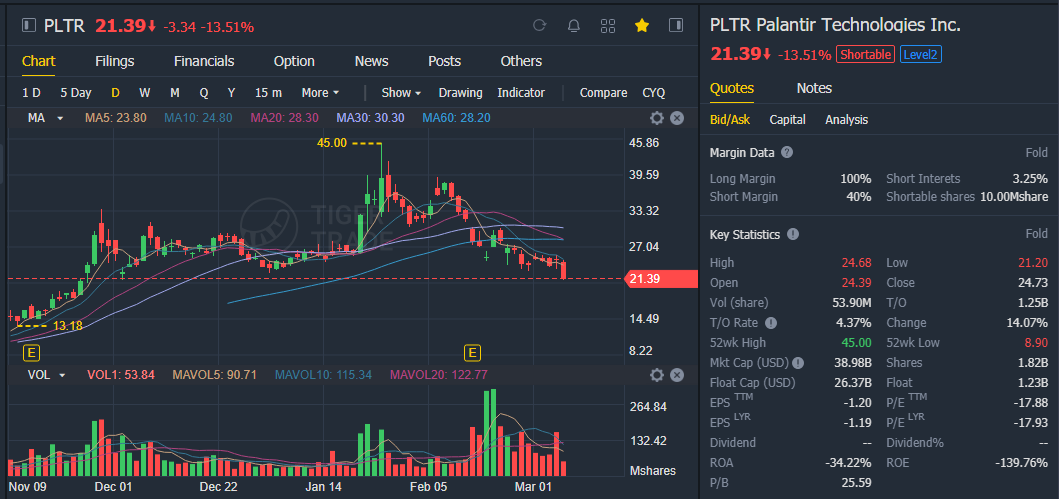
Task: Open the Option tab
Action: (x=294, y=61)
